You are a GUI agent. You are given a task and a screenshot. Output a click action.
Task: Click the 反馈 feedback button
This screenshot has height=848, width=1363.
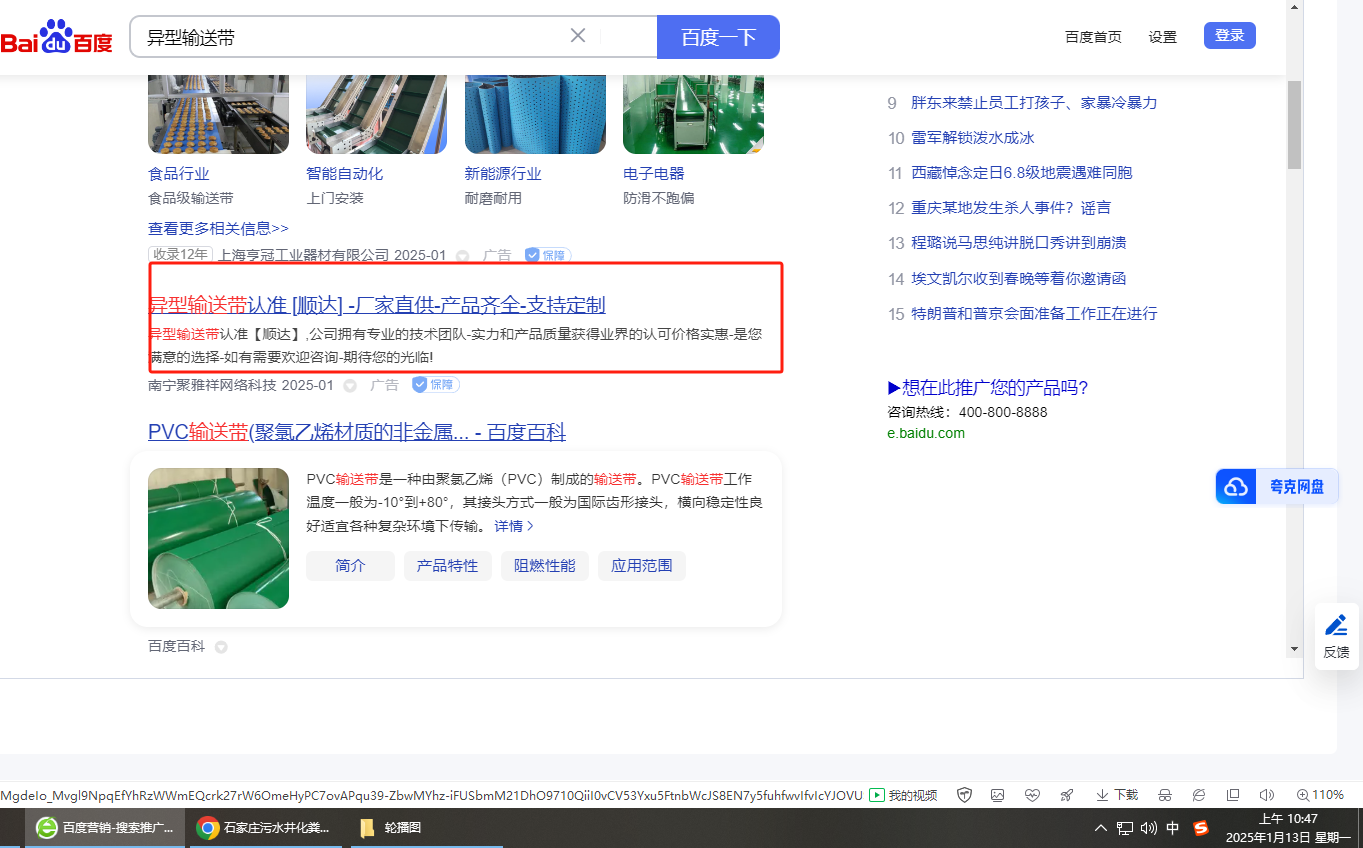(x=1336, y=637)
